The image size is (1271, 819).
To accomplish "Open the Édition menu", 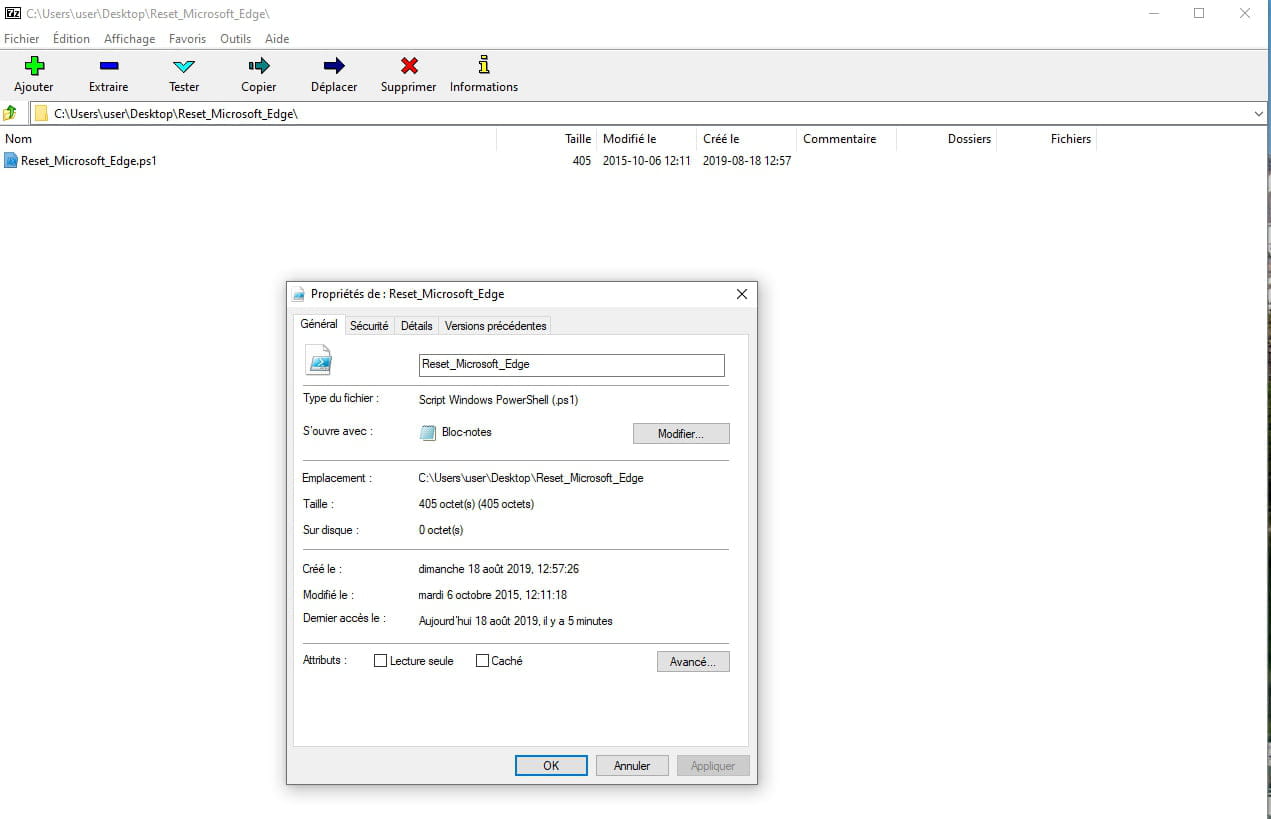I will point(71,39).
